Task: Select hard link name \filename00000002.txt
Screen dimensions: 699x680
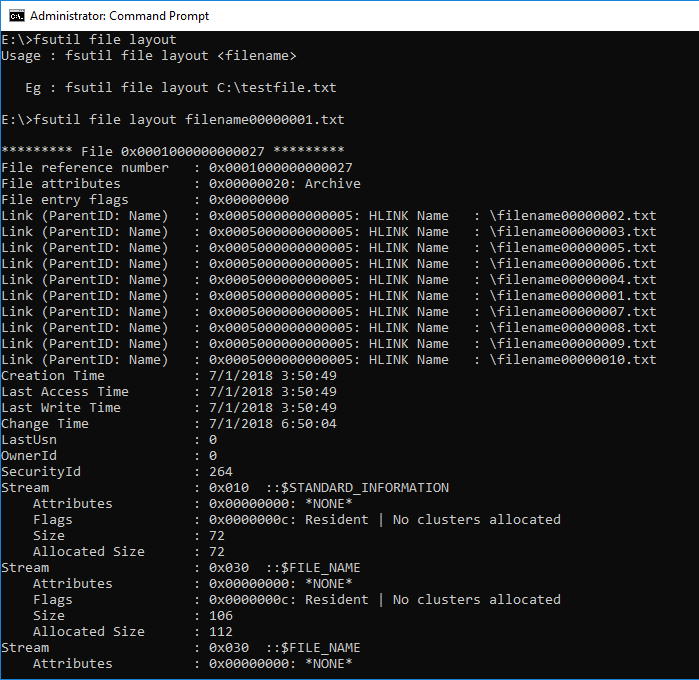Action: click(573, 216)
